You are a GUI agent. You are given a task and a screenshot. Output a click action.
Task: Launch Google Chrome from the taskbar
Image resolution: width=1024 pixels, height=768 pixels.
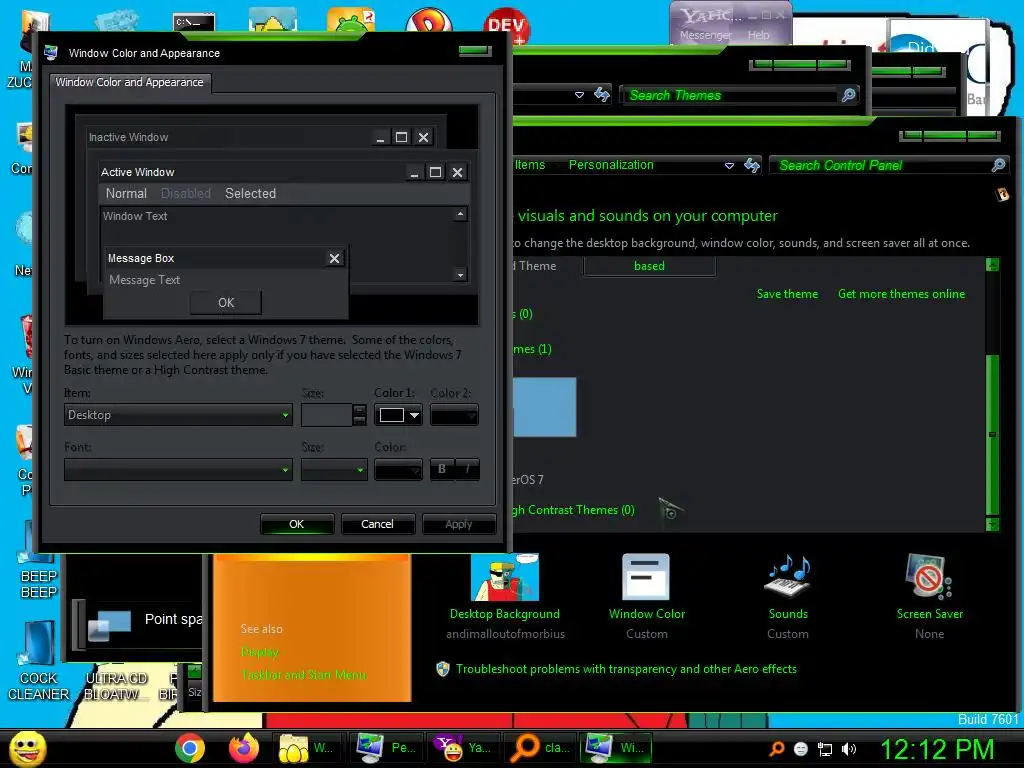point(190,748)
